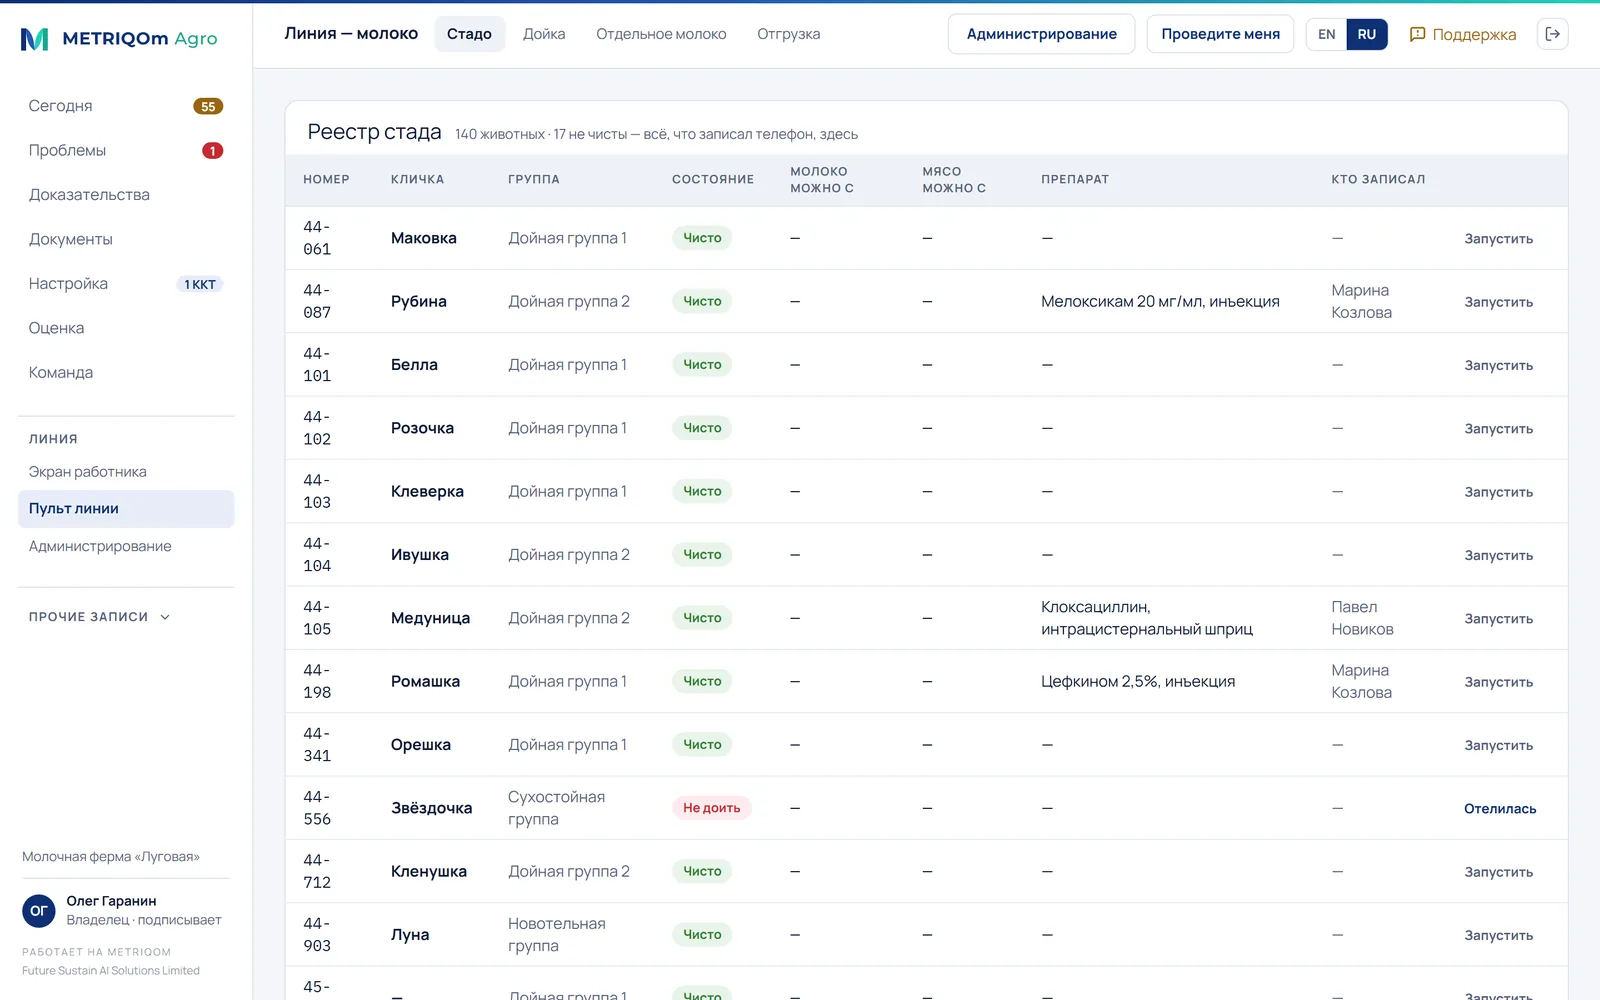Click Павел Новиков in Кто записал column
The height and width of the screenshot is (1000, 1600).
[x=1362, y=618]
